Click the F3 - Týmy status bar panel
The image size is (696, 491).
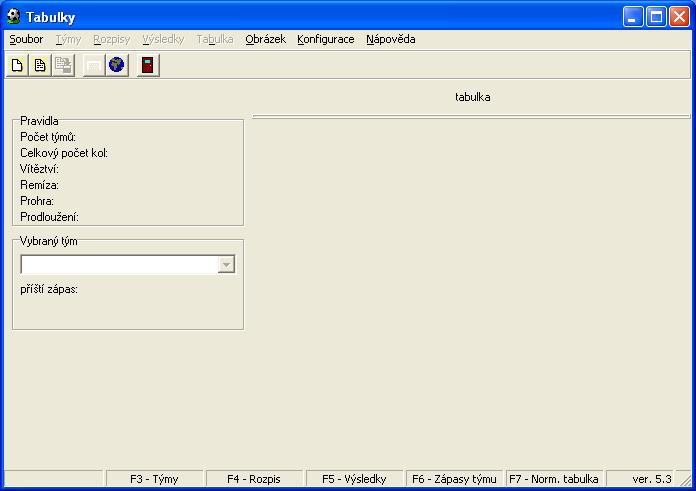[154, 479]
